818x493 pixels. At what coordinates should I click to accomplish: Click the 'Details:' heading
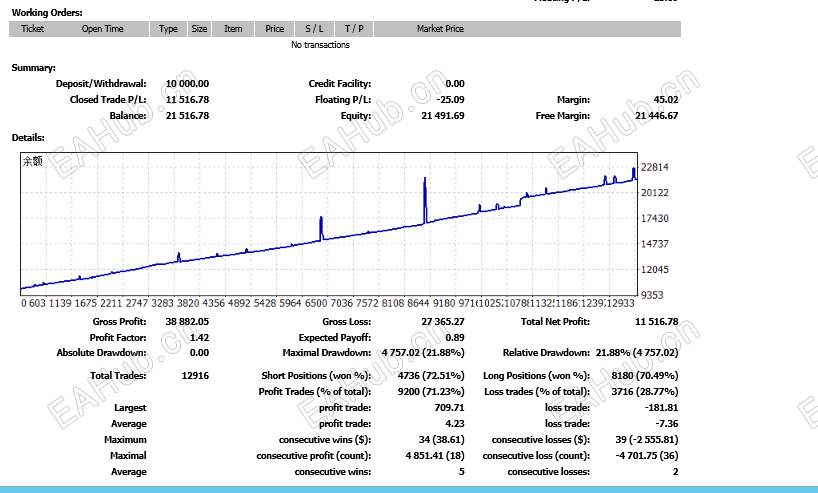point(28,138)
